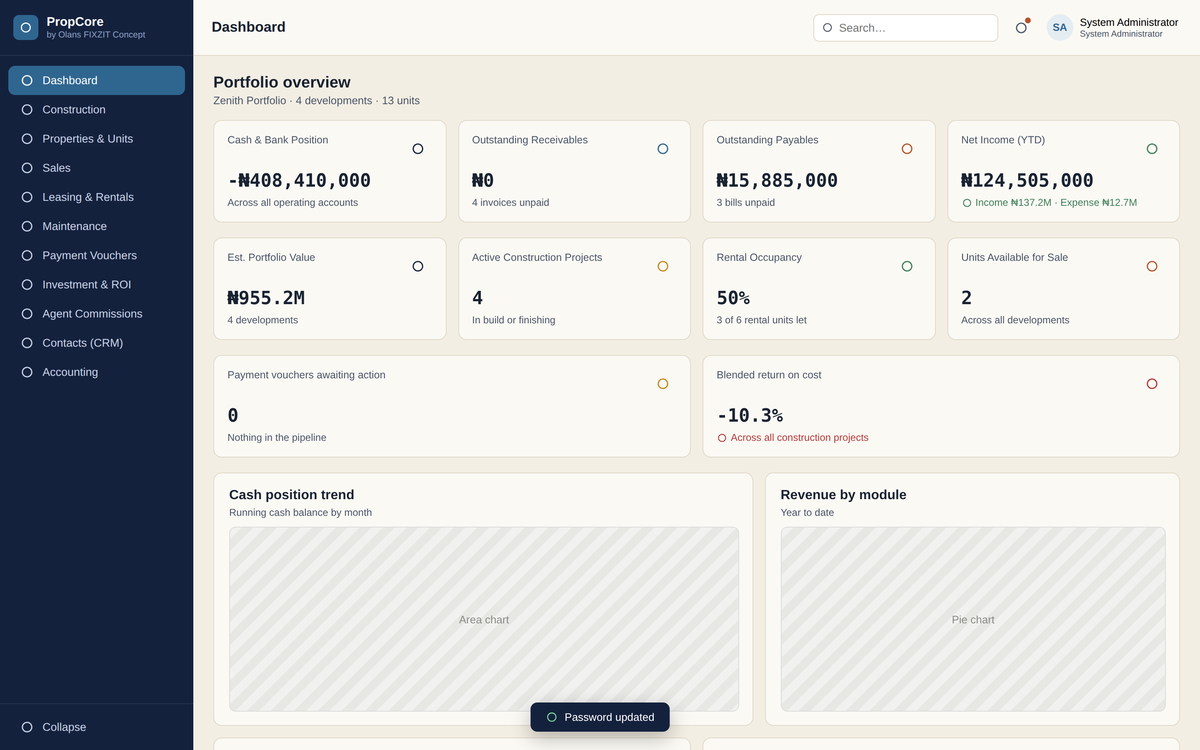Open the Construction module
Image resolution: width=1200 pixels, height=750 pixels.
point(97,110)
